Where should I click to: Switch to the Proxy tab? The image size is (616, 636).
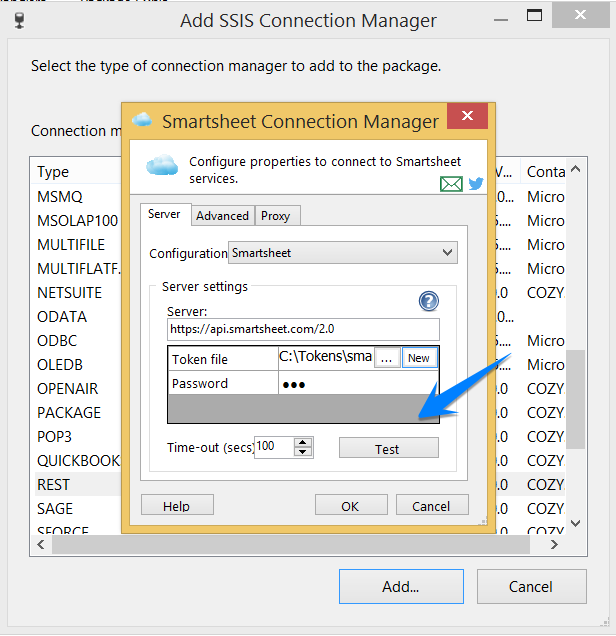(276, 215)
